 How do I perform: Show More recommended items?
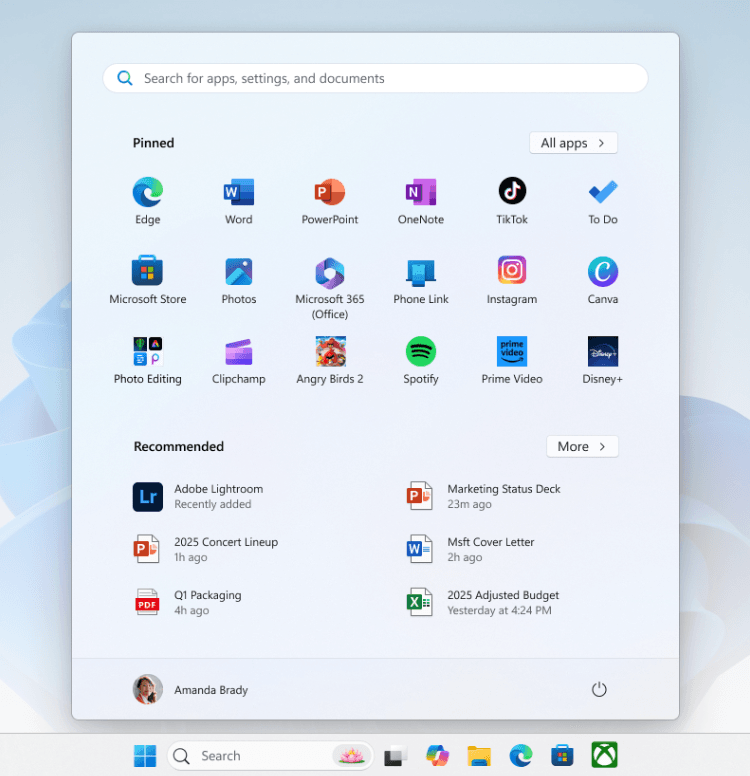pos(582,446)
